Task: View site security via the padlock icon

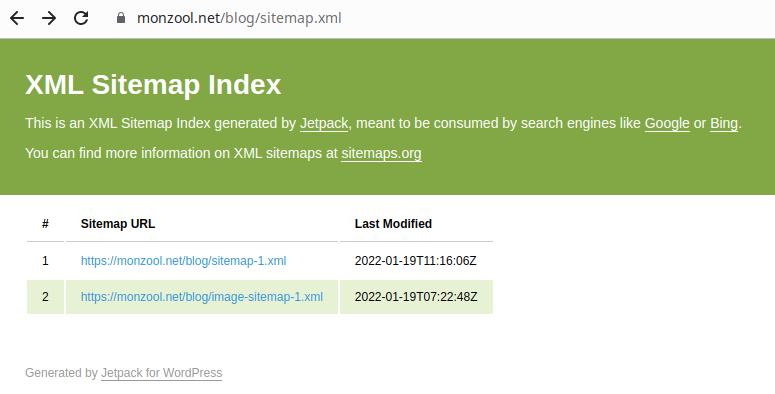Action: tap(121, 18)
